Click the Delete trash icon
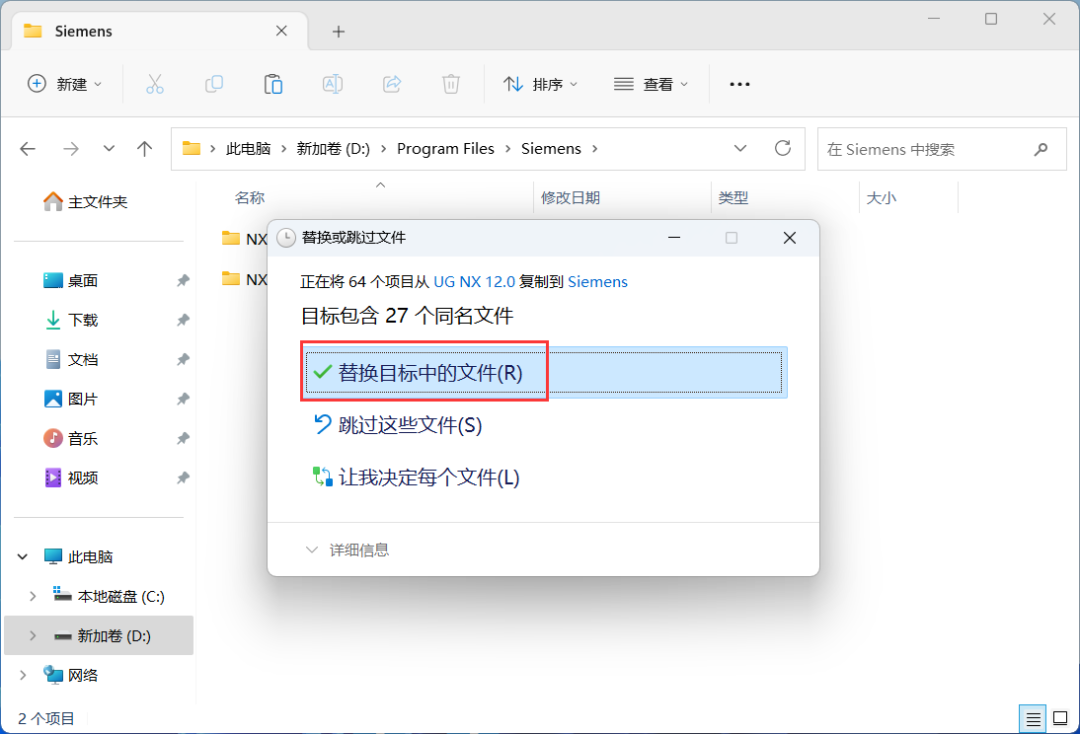The height and width of the screenshot is (734, 1080). [x=450, y=84]
